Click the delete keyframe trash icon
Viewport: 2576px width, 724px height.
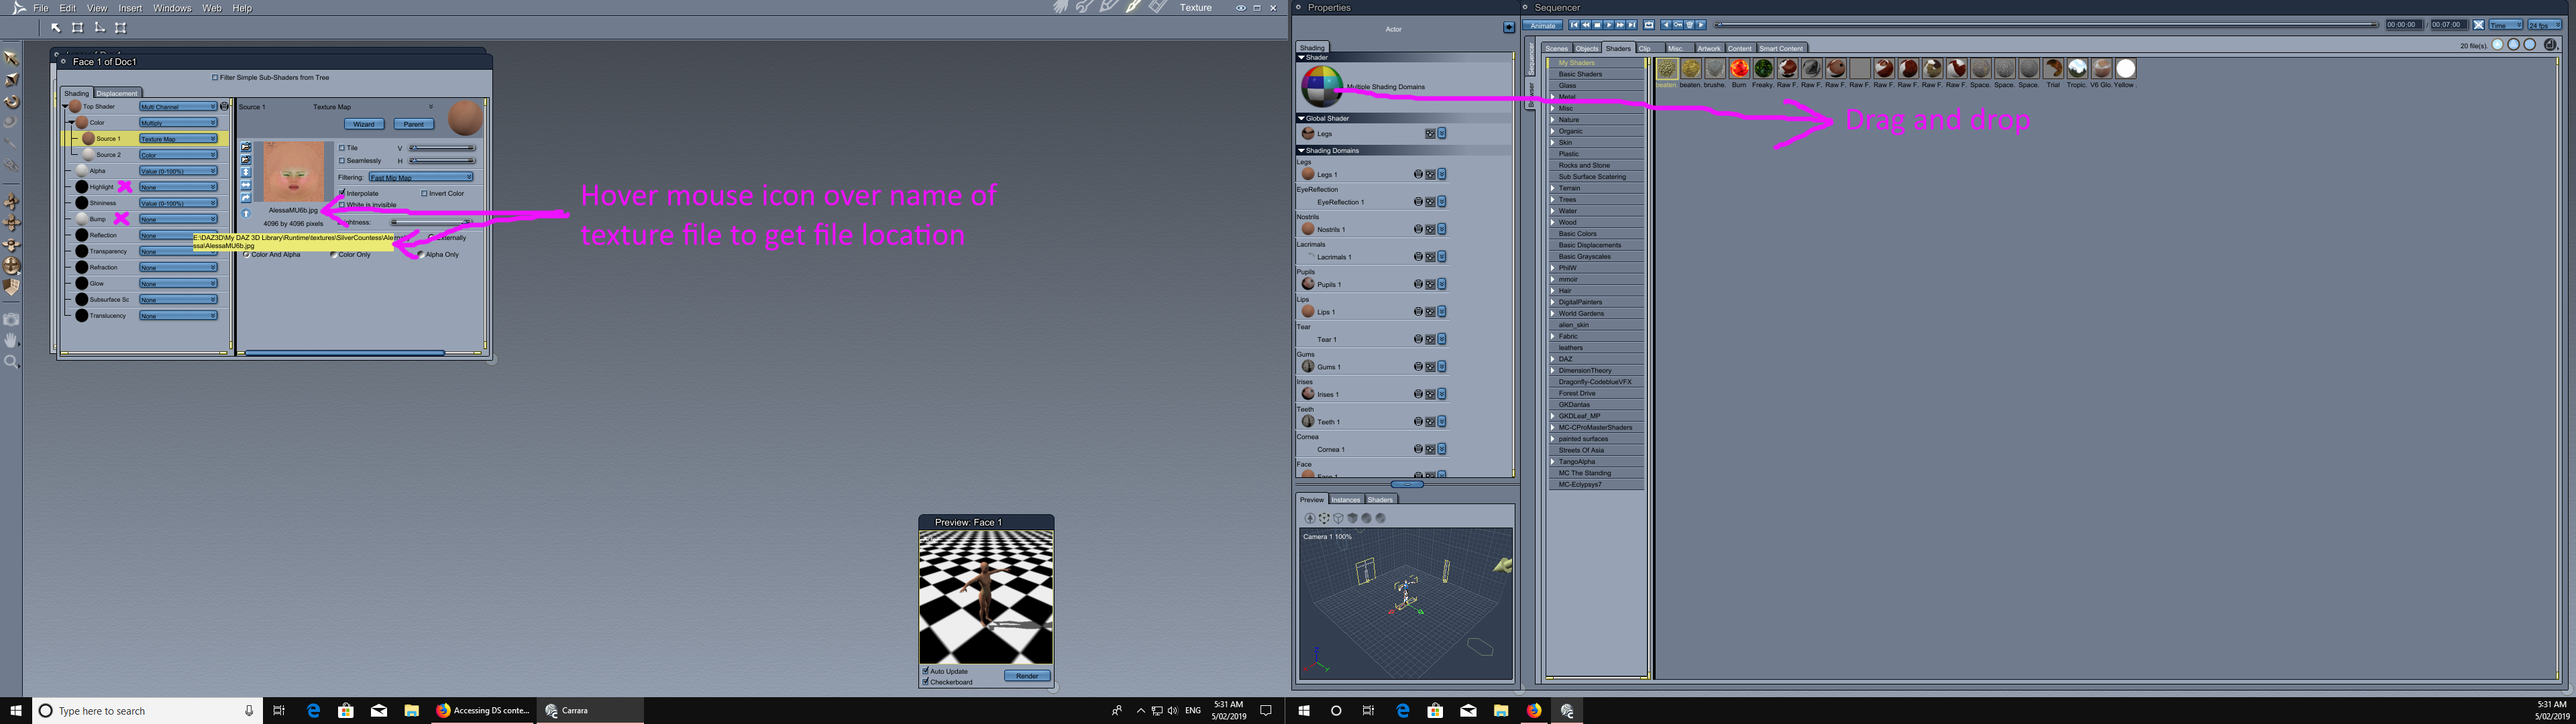coord(1690,25)
